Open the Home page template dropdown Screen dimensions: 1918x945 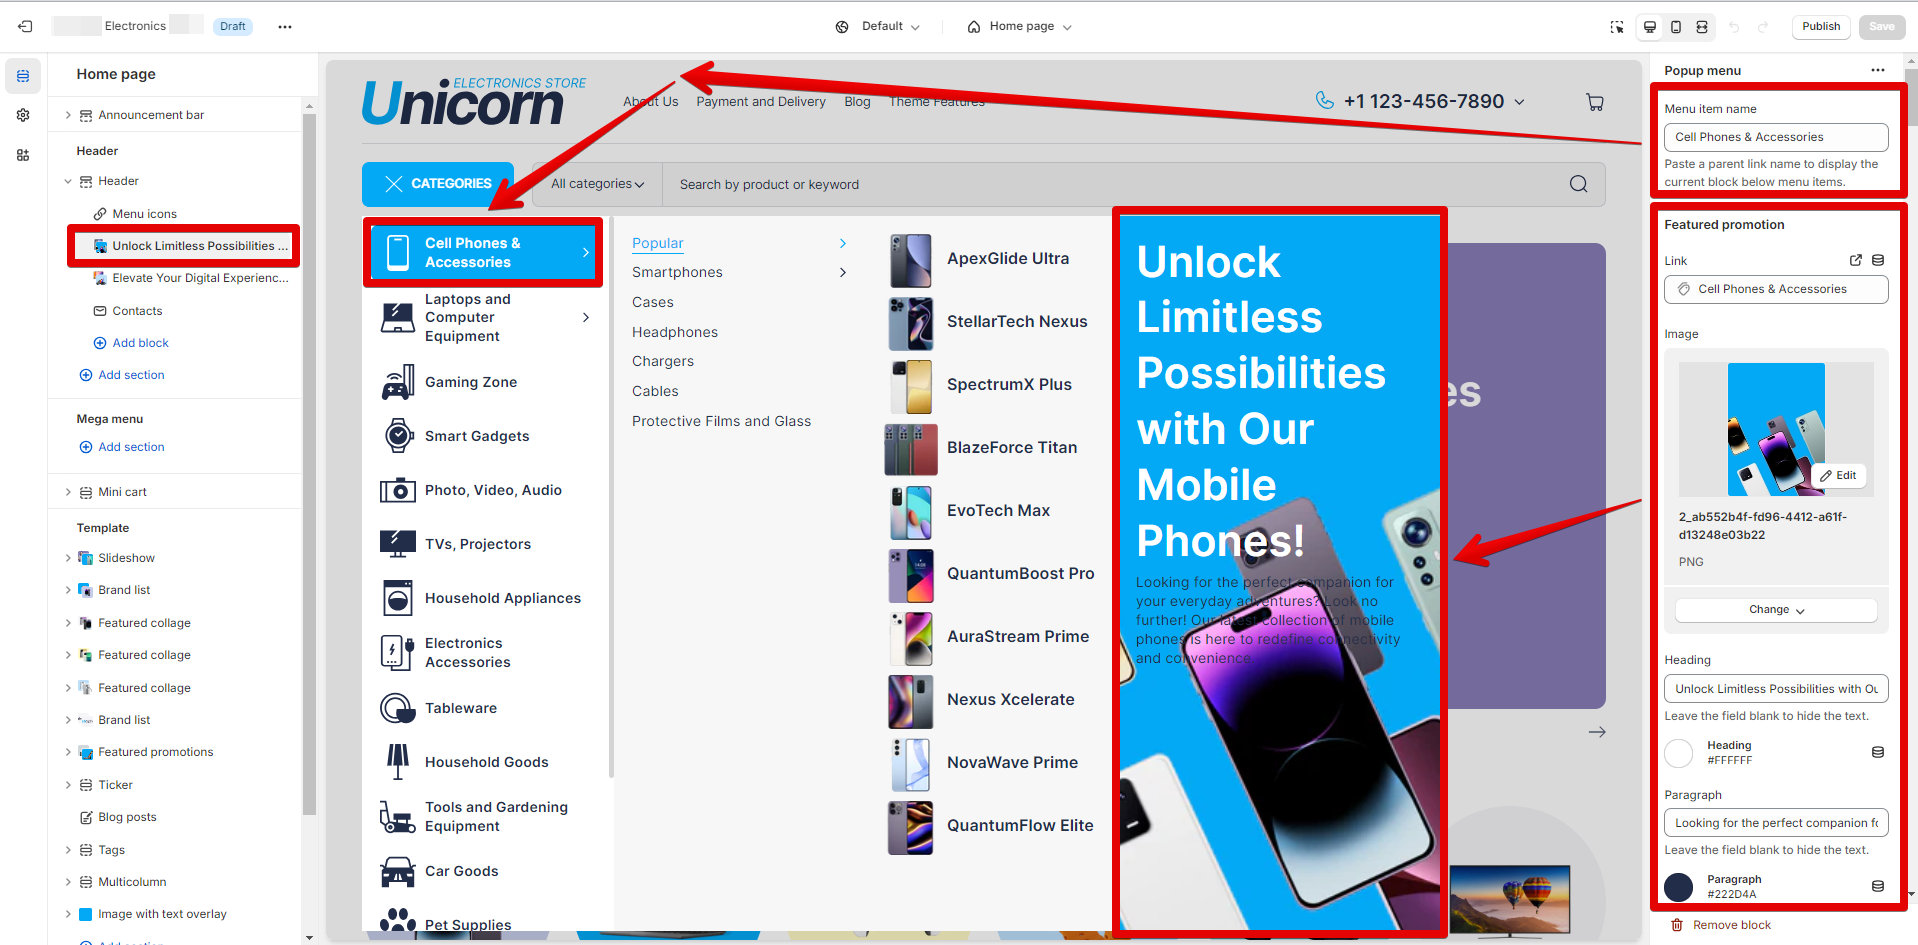coord(1020,27)
